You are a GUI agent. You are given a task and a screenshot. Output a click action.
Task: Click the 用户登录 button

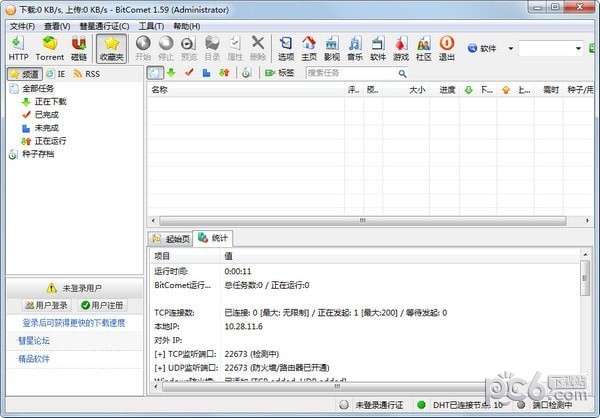pos(46,305)
